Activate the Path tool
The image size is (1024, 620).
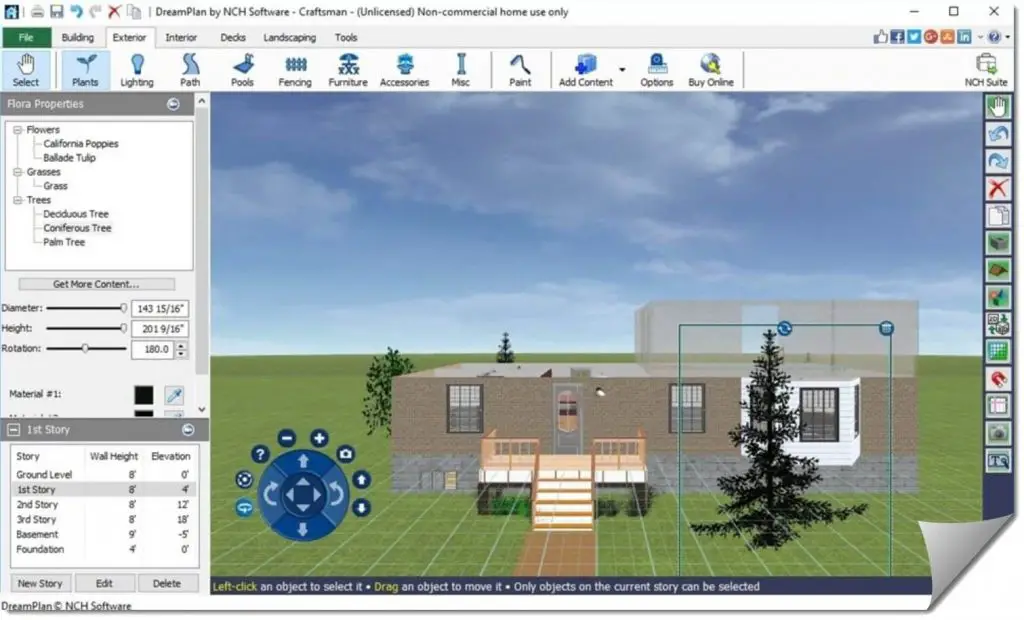click(190, 69)
